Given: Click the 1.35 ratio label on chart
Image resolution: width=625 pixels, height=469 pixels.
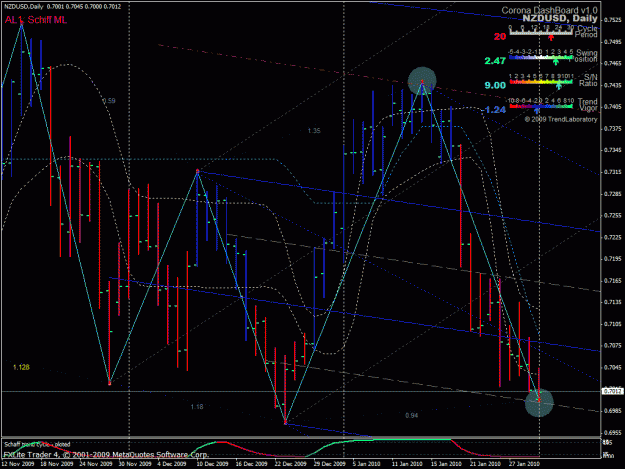Looking at the screenshot, I should tap(314, 130).
